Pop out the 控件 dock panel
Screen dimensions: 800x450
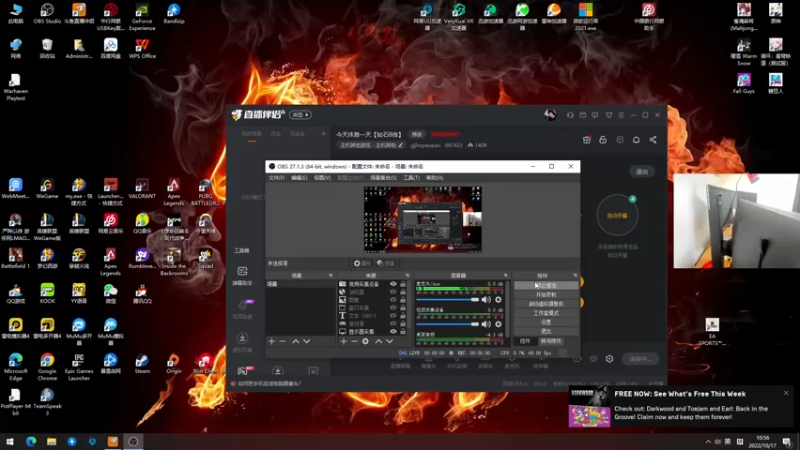(x=575, y=276)
